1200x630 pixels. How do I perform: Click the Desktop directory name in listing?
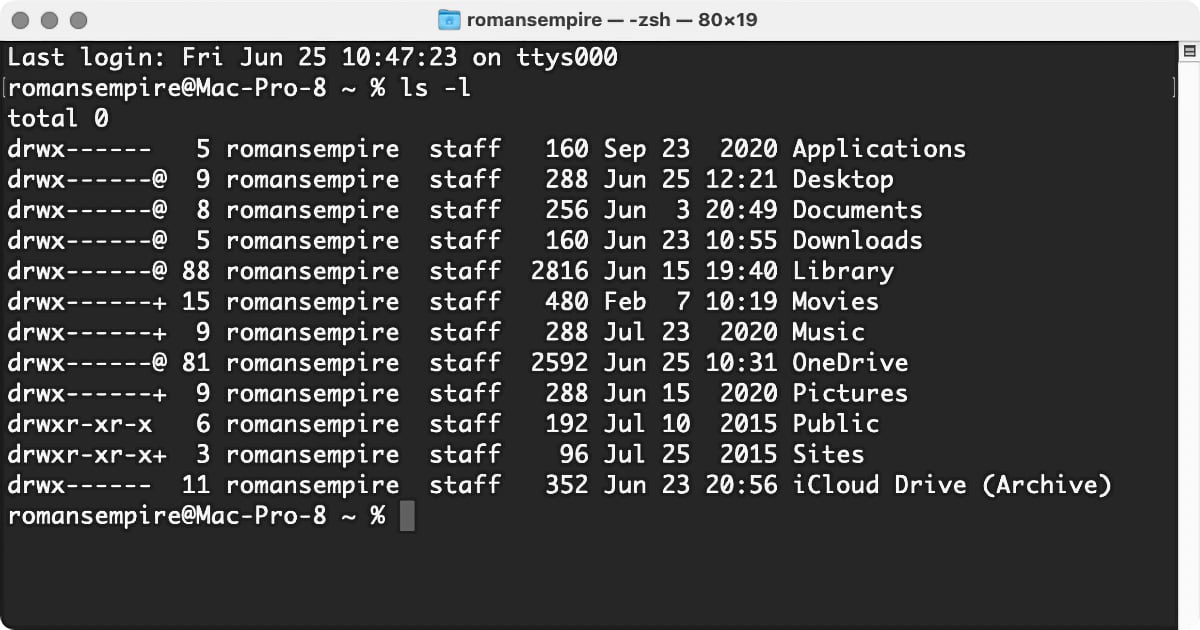pos(843,180)
